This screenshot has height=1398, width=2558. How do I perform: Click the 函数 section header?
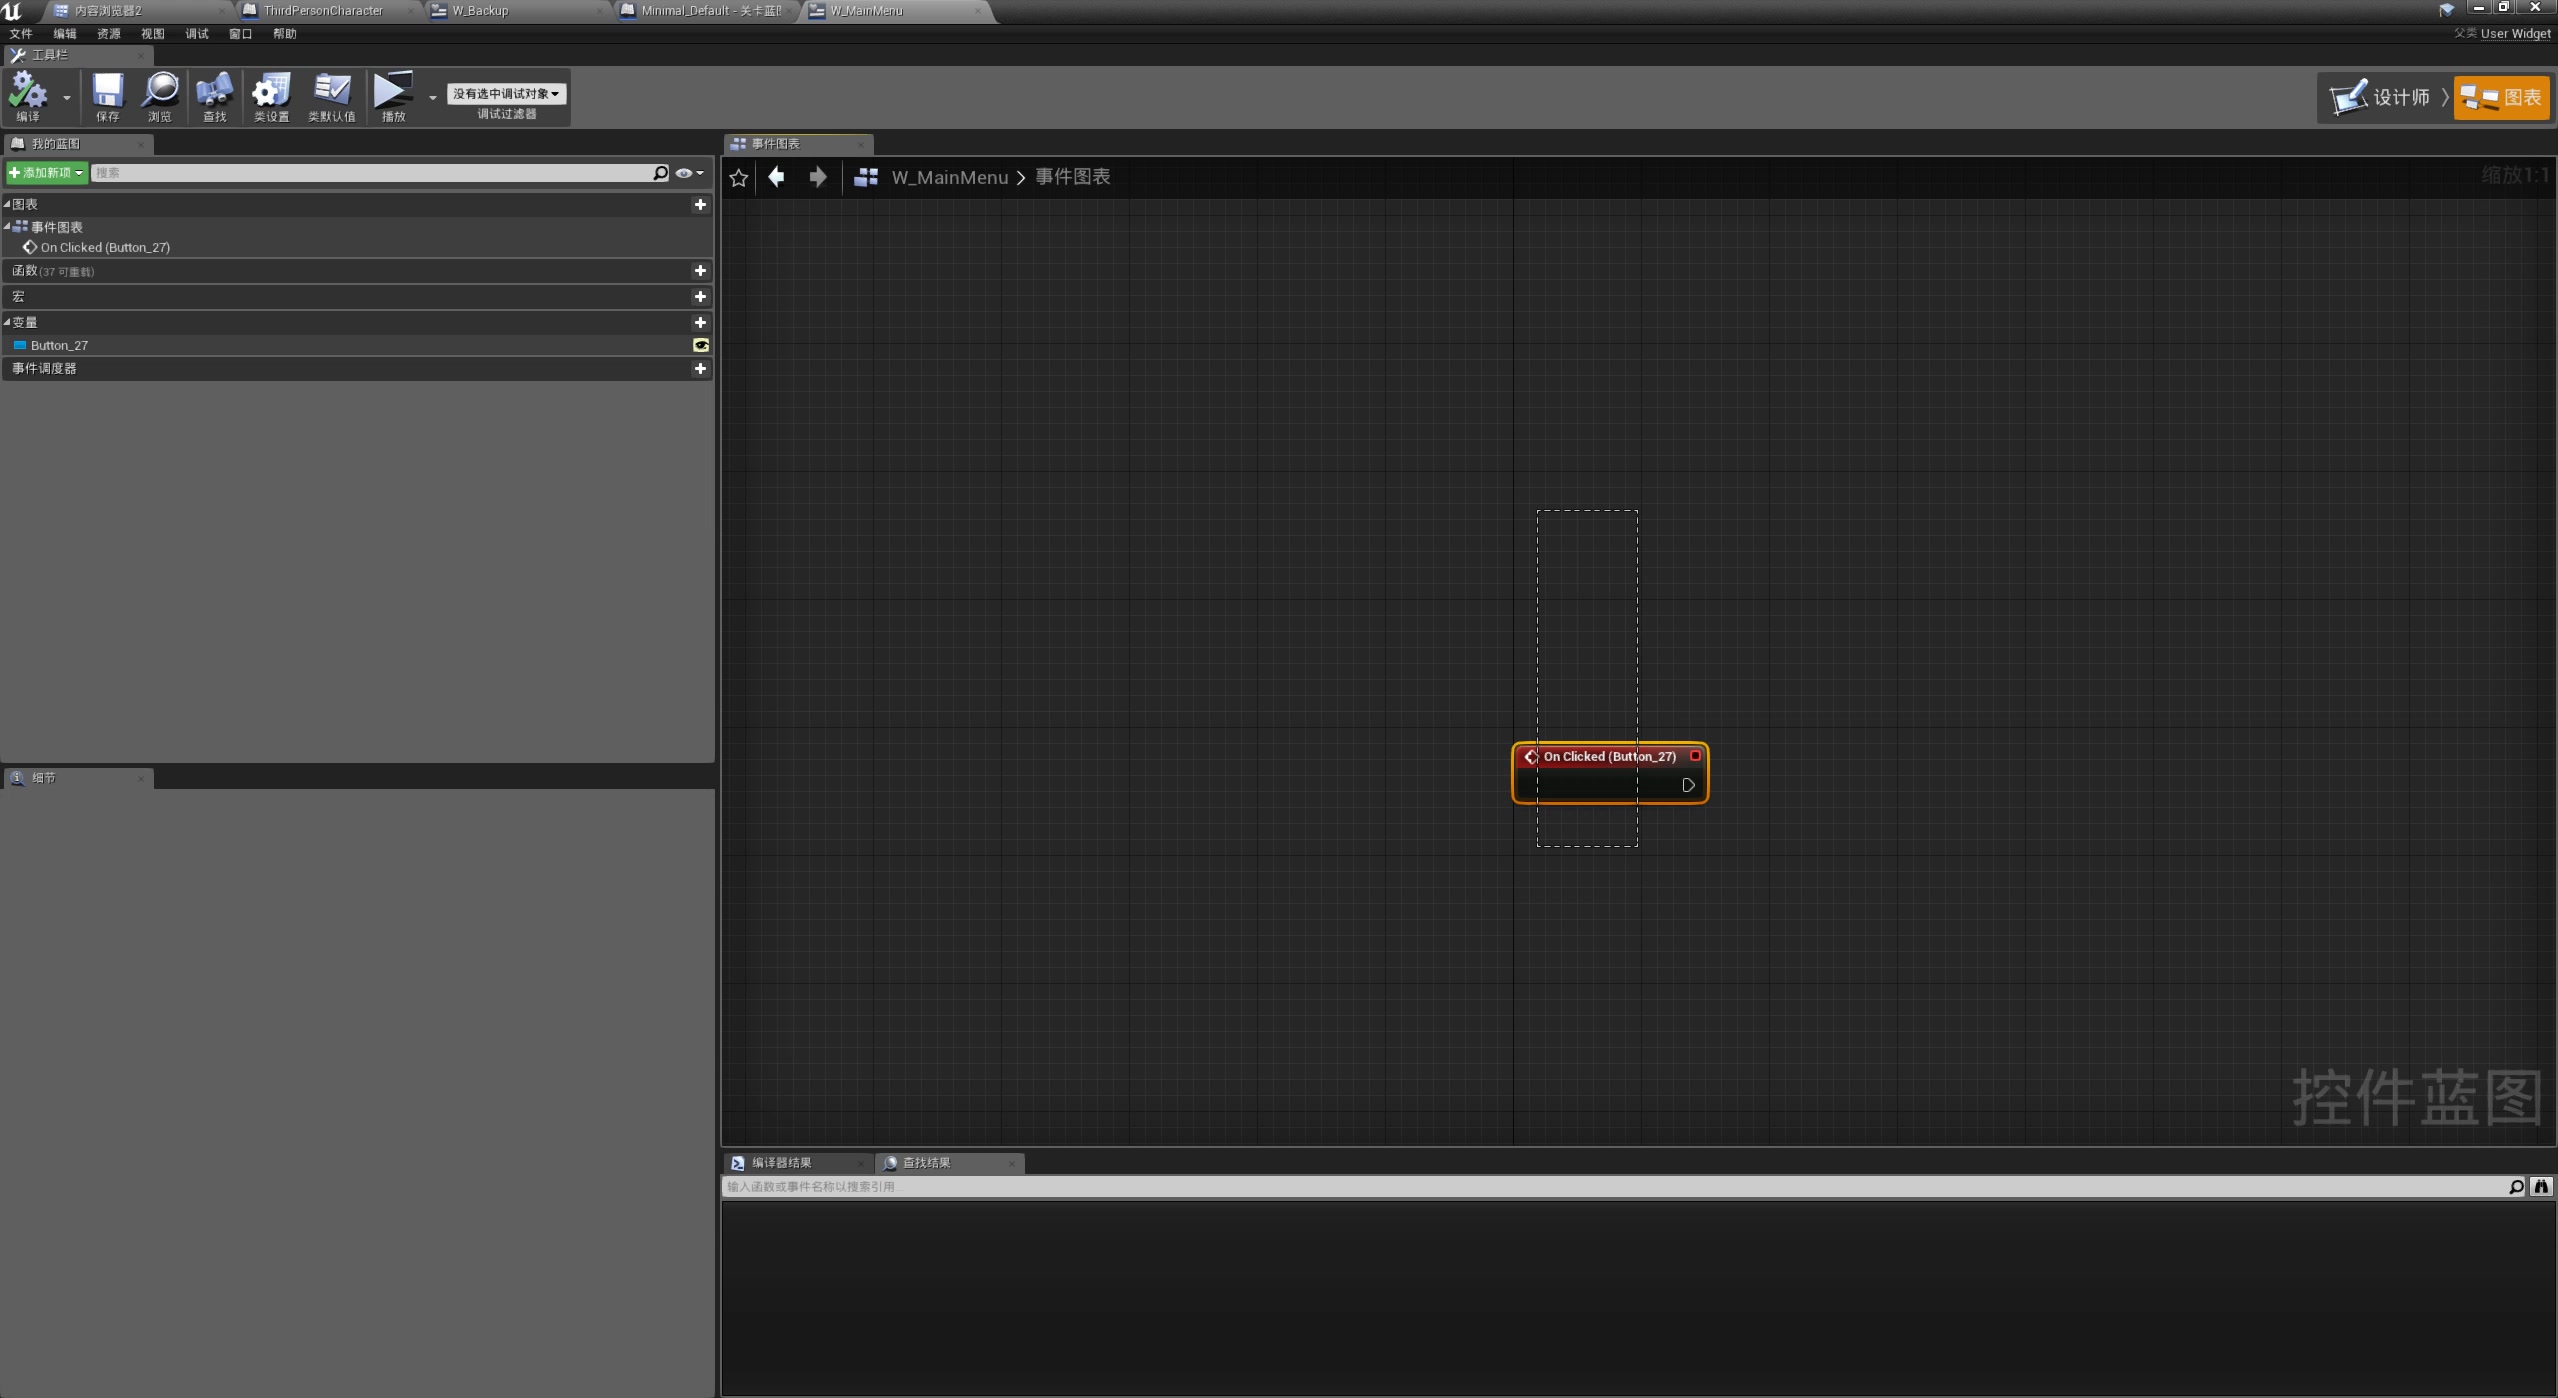click(x=357, y=270)
